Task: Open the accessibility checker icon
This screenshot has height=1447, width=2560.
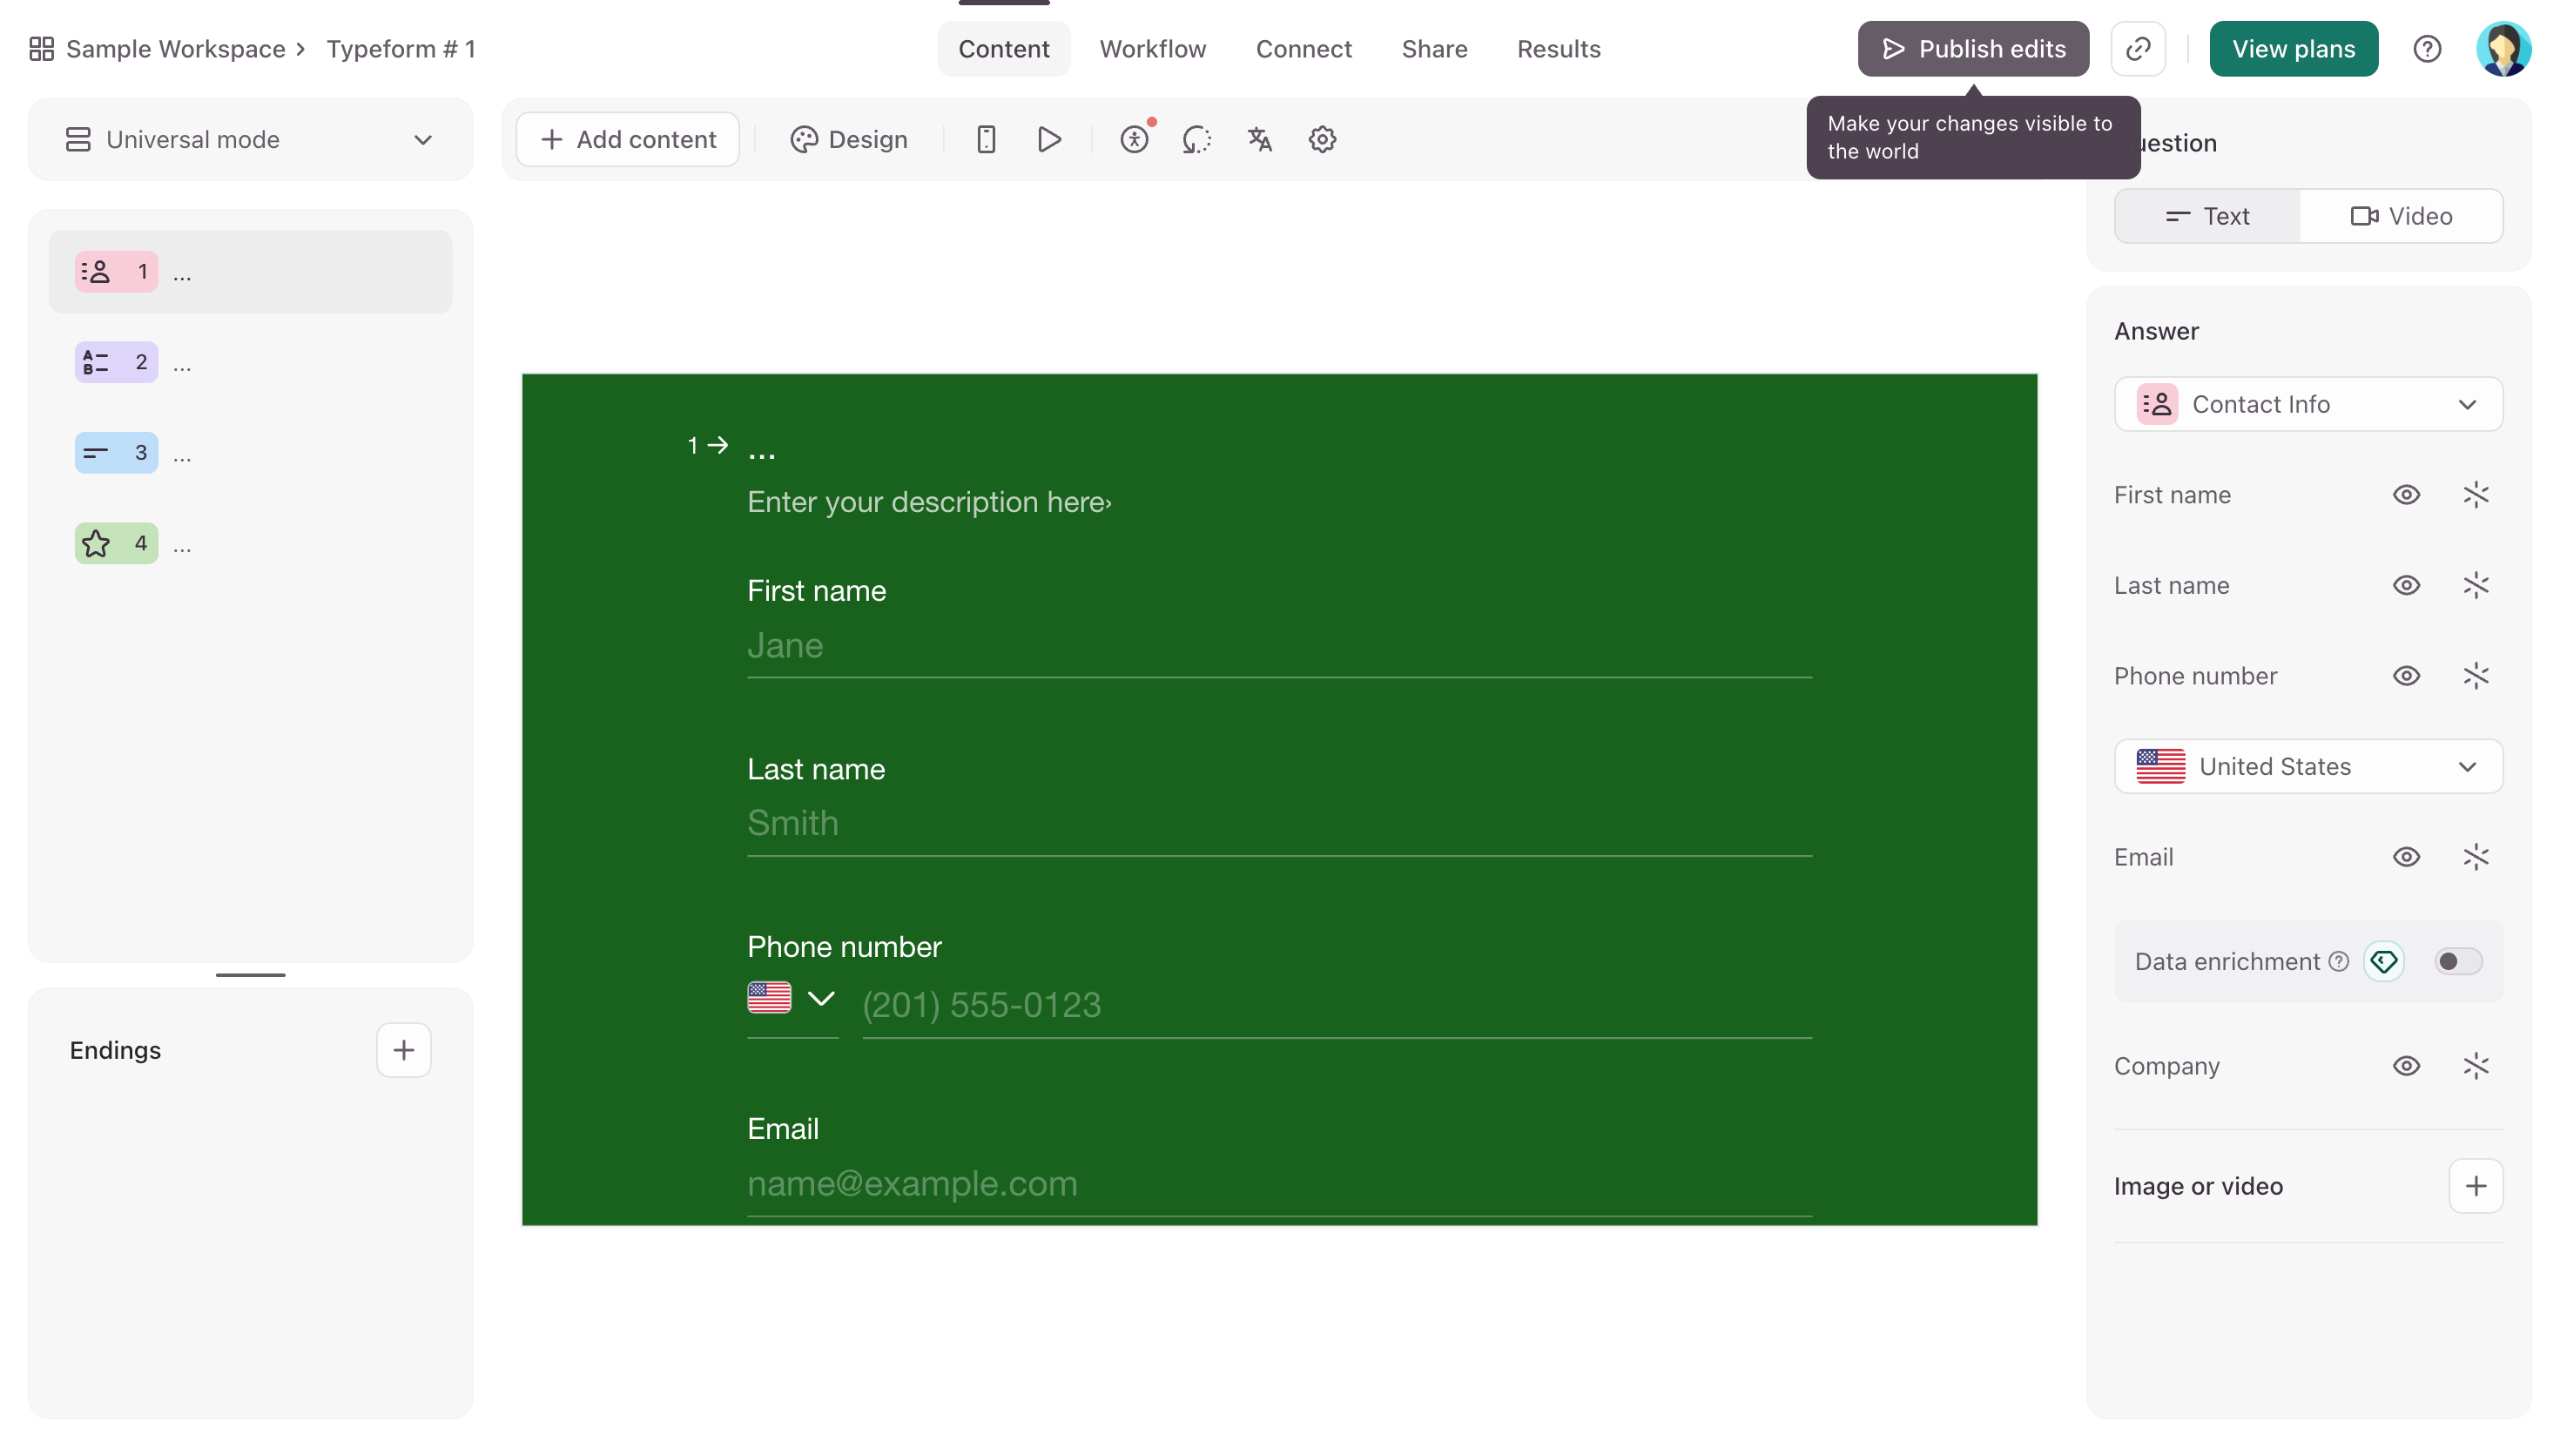Action: (x=1133, y=139)
